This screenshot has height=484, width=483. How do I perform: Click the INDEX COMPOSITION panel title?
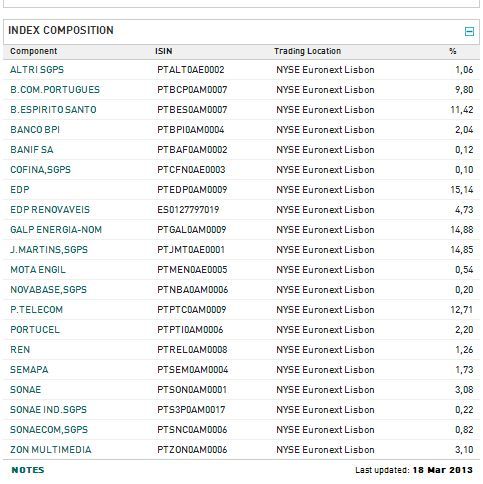pyautogui.click(x=61, y=30)
